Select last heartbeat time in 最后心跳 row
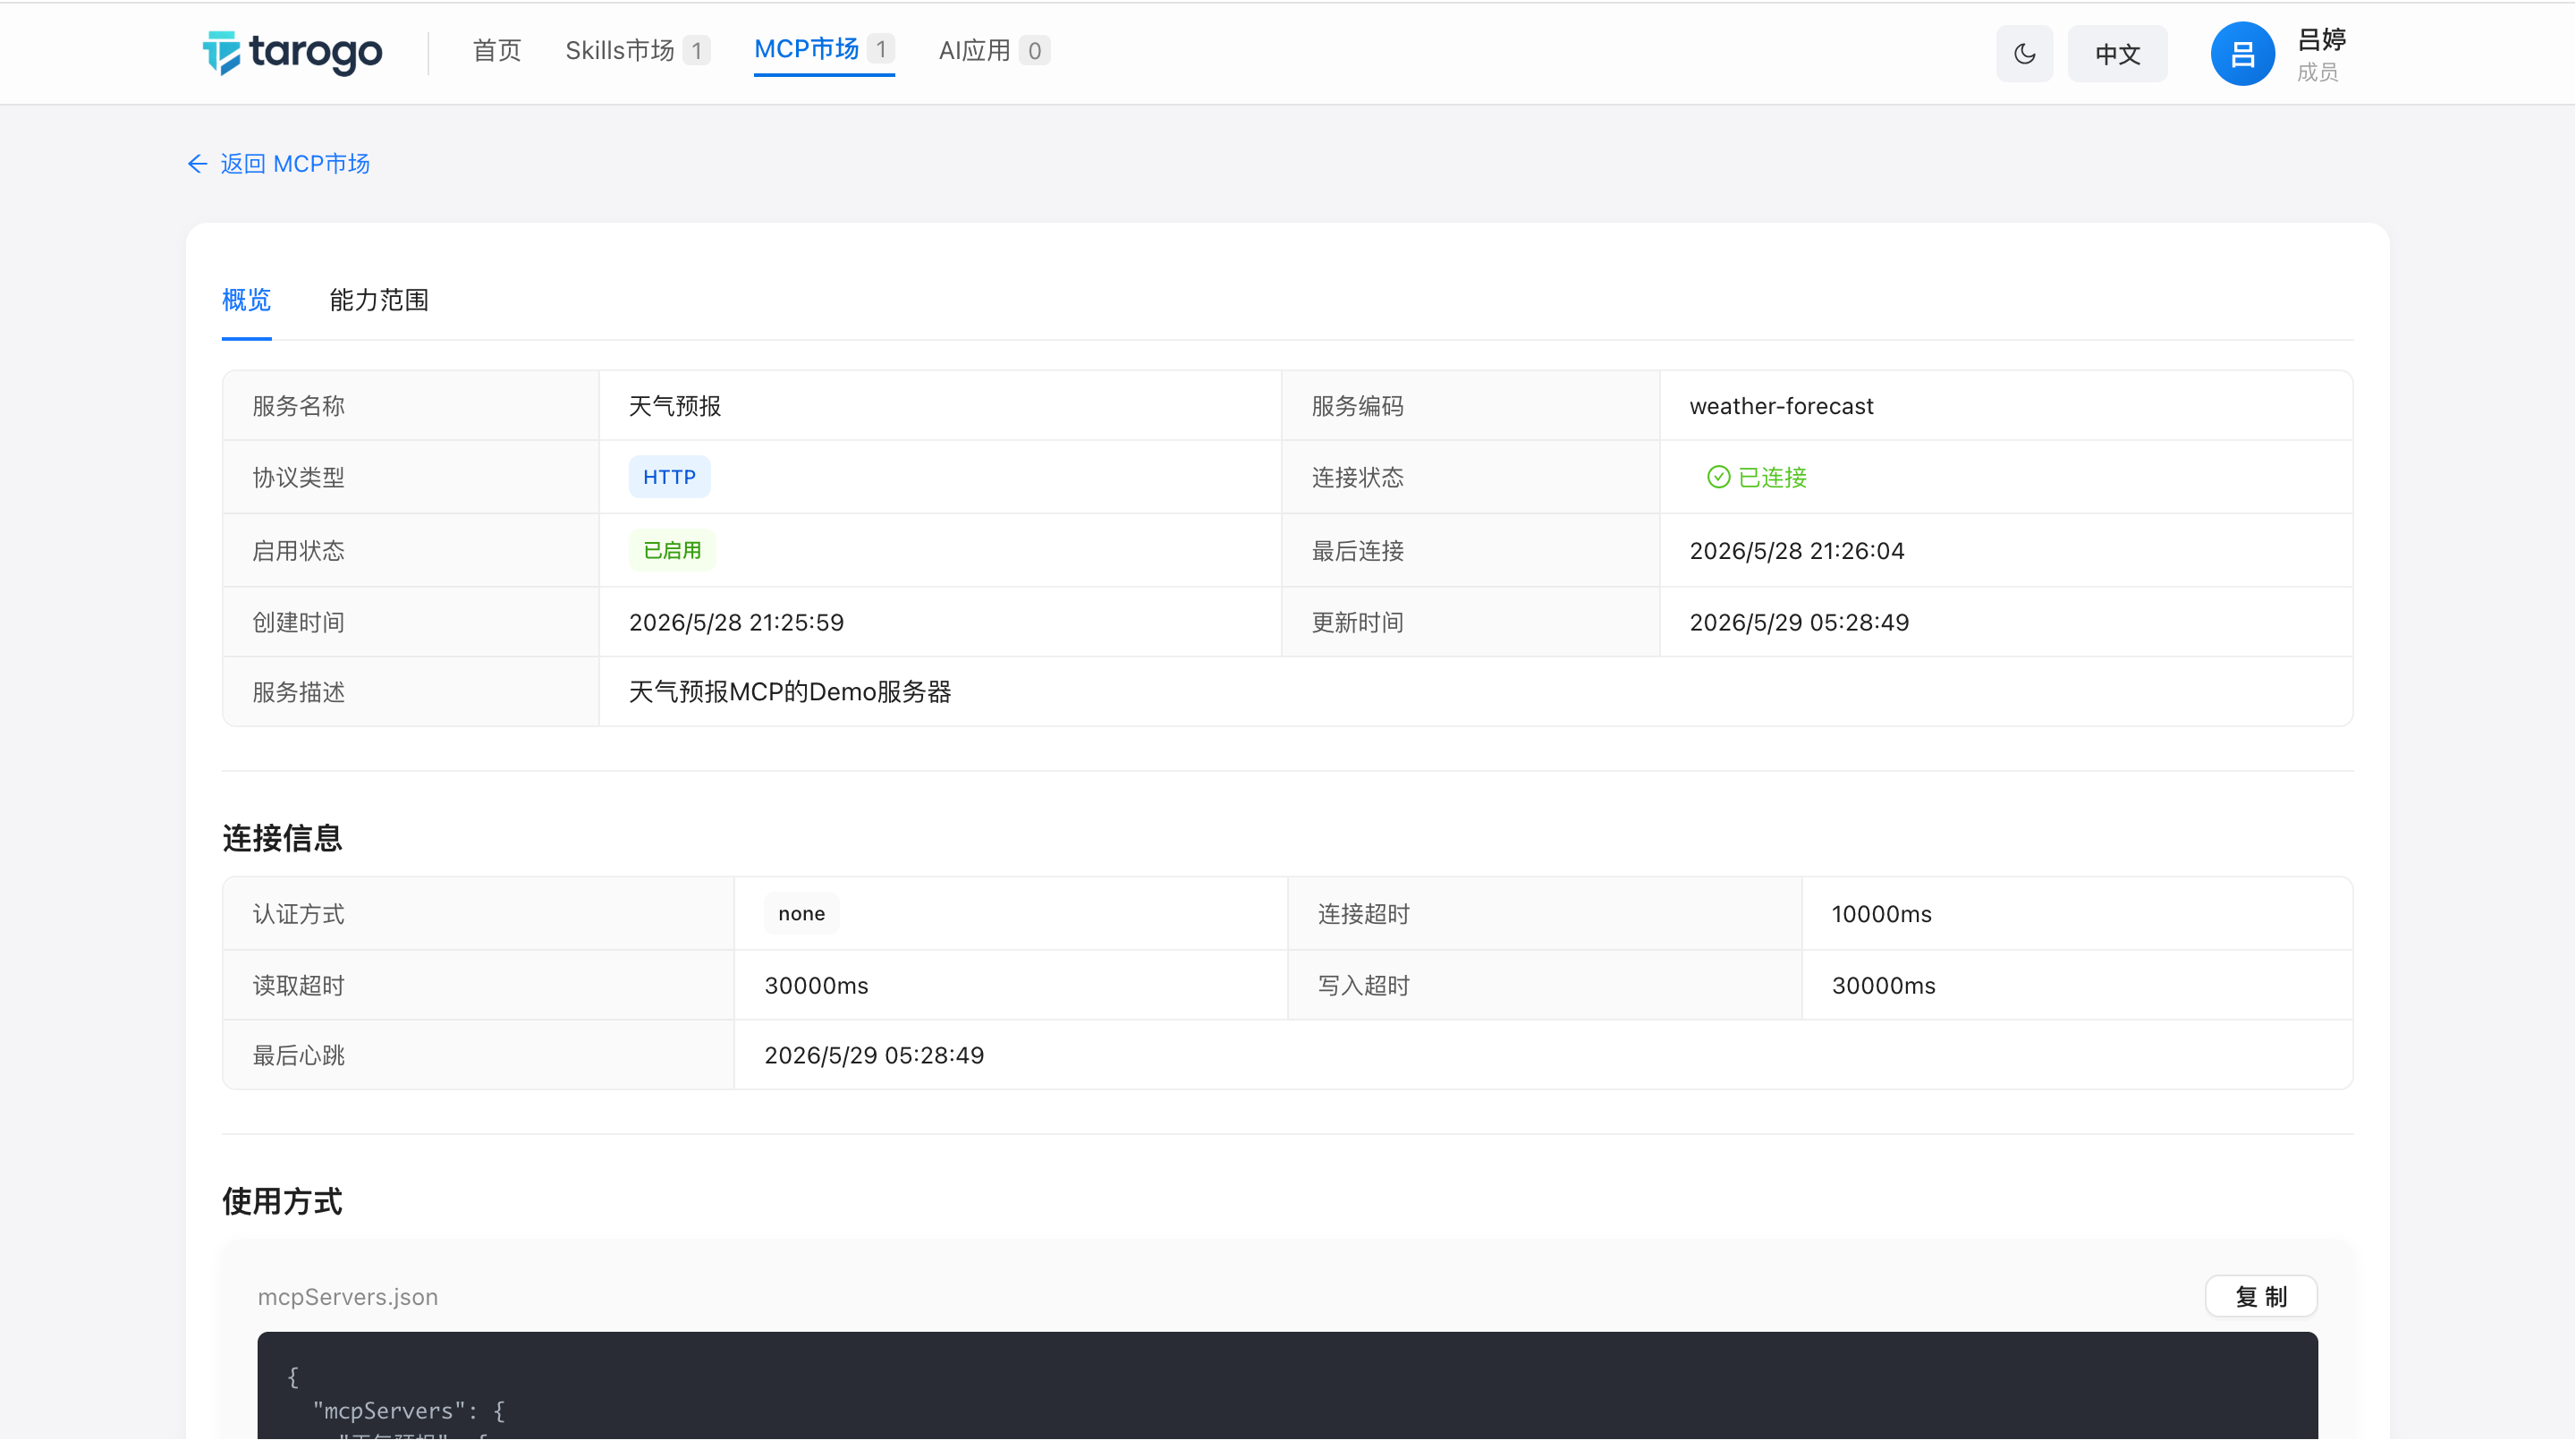 (874, 1056)
